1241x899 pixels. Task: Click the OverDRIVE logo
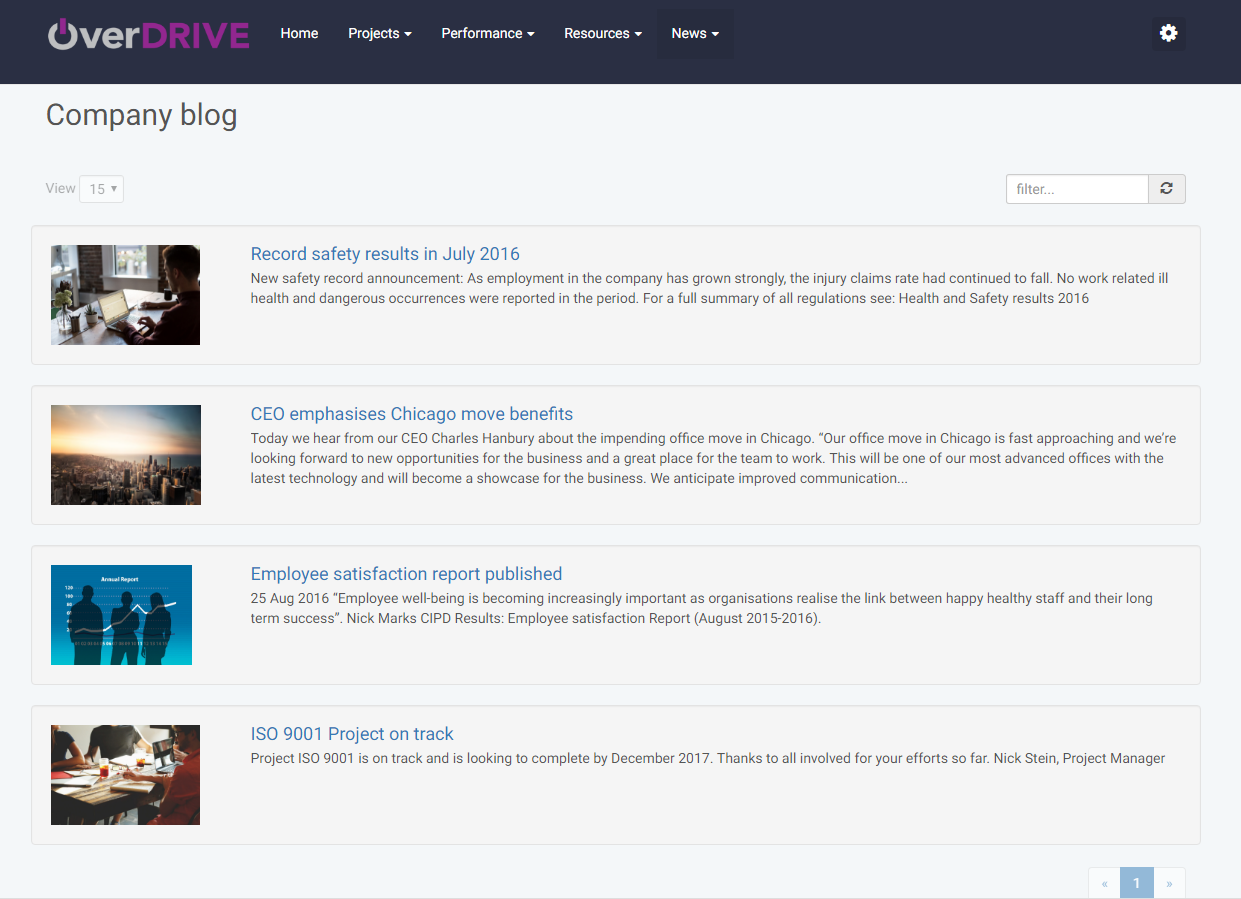pyautogui.click(x=148, y=33)
